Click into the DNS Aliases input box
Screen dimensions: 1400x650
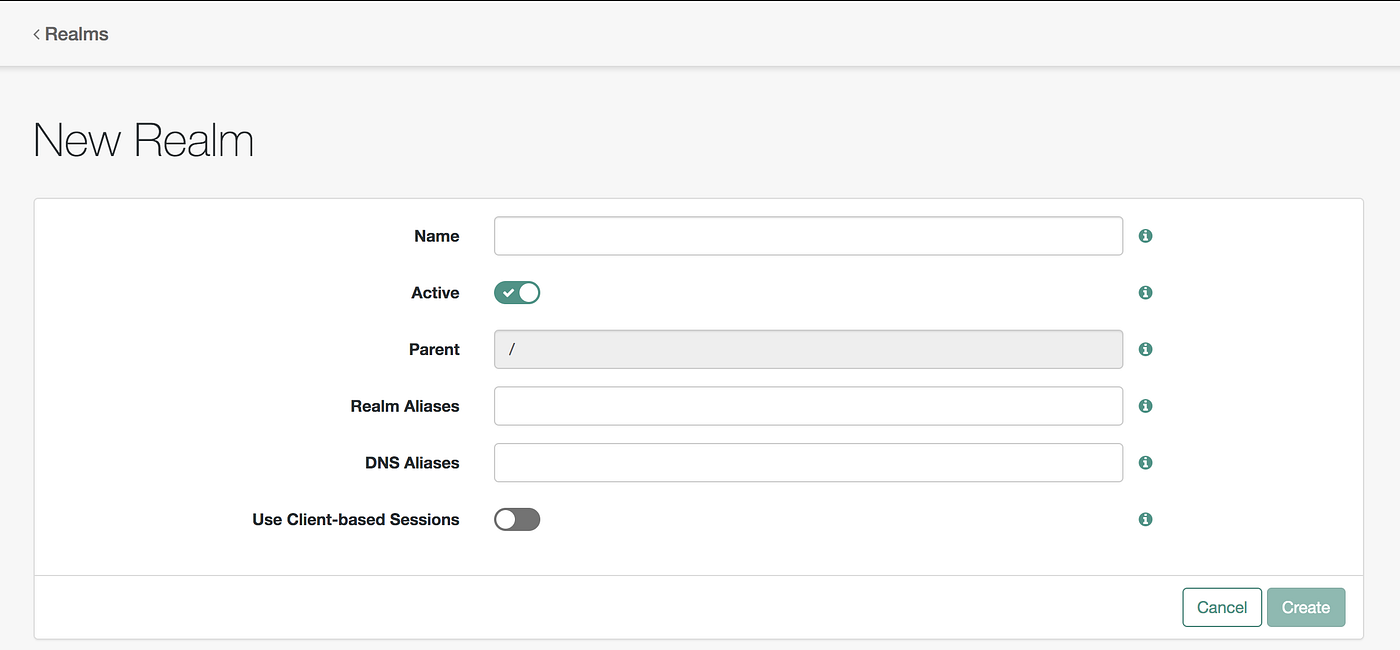808,463
